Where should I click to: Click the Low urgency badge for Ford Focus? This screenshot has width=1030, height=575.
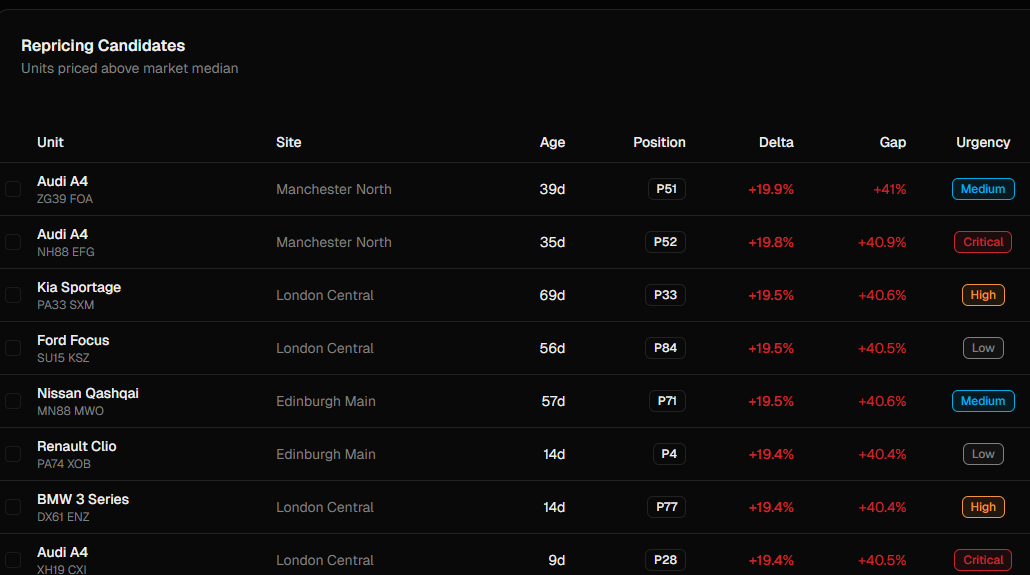pyautogui.click(x=983, y=348)
